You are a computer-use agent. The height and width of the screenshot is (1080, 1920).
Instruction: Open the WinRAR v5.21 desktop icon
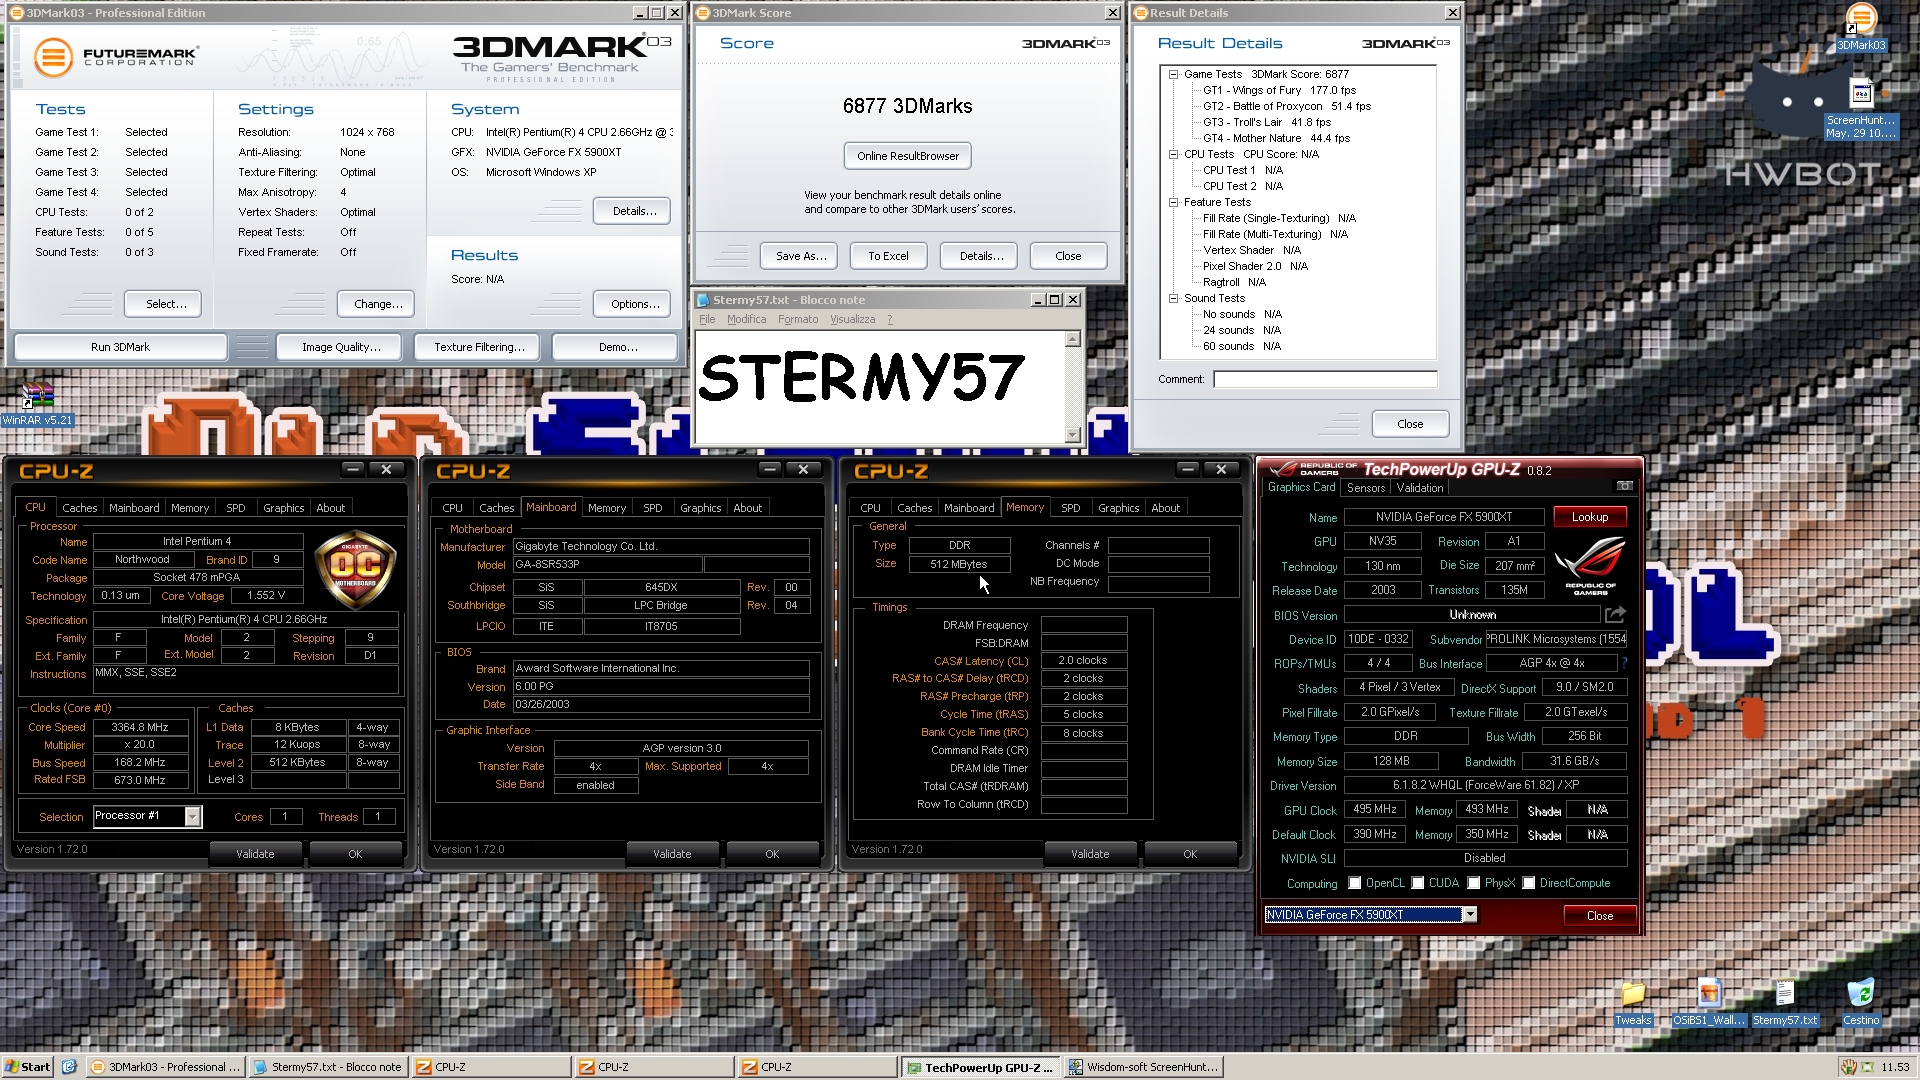click(x=37, y=404)
